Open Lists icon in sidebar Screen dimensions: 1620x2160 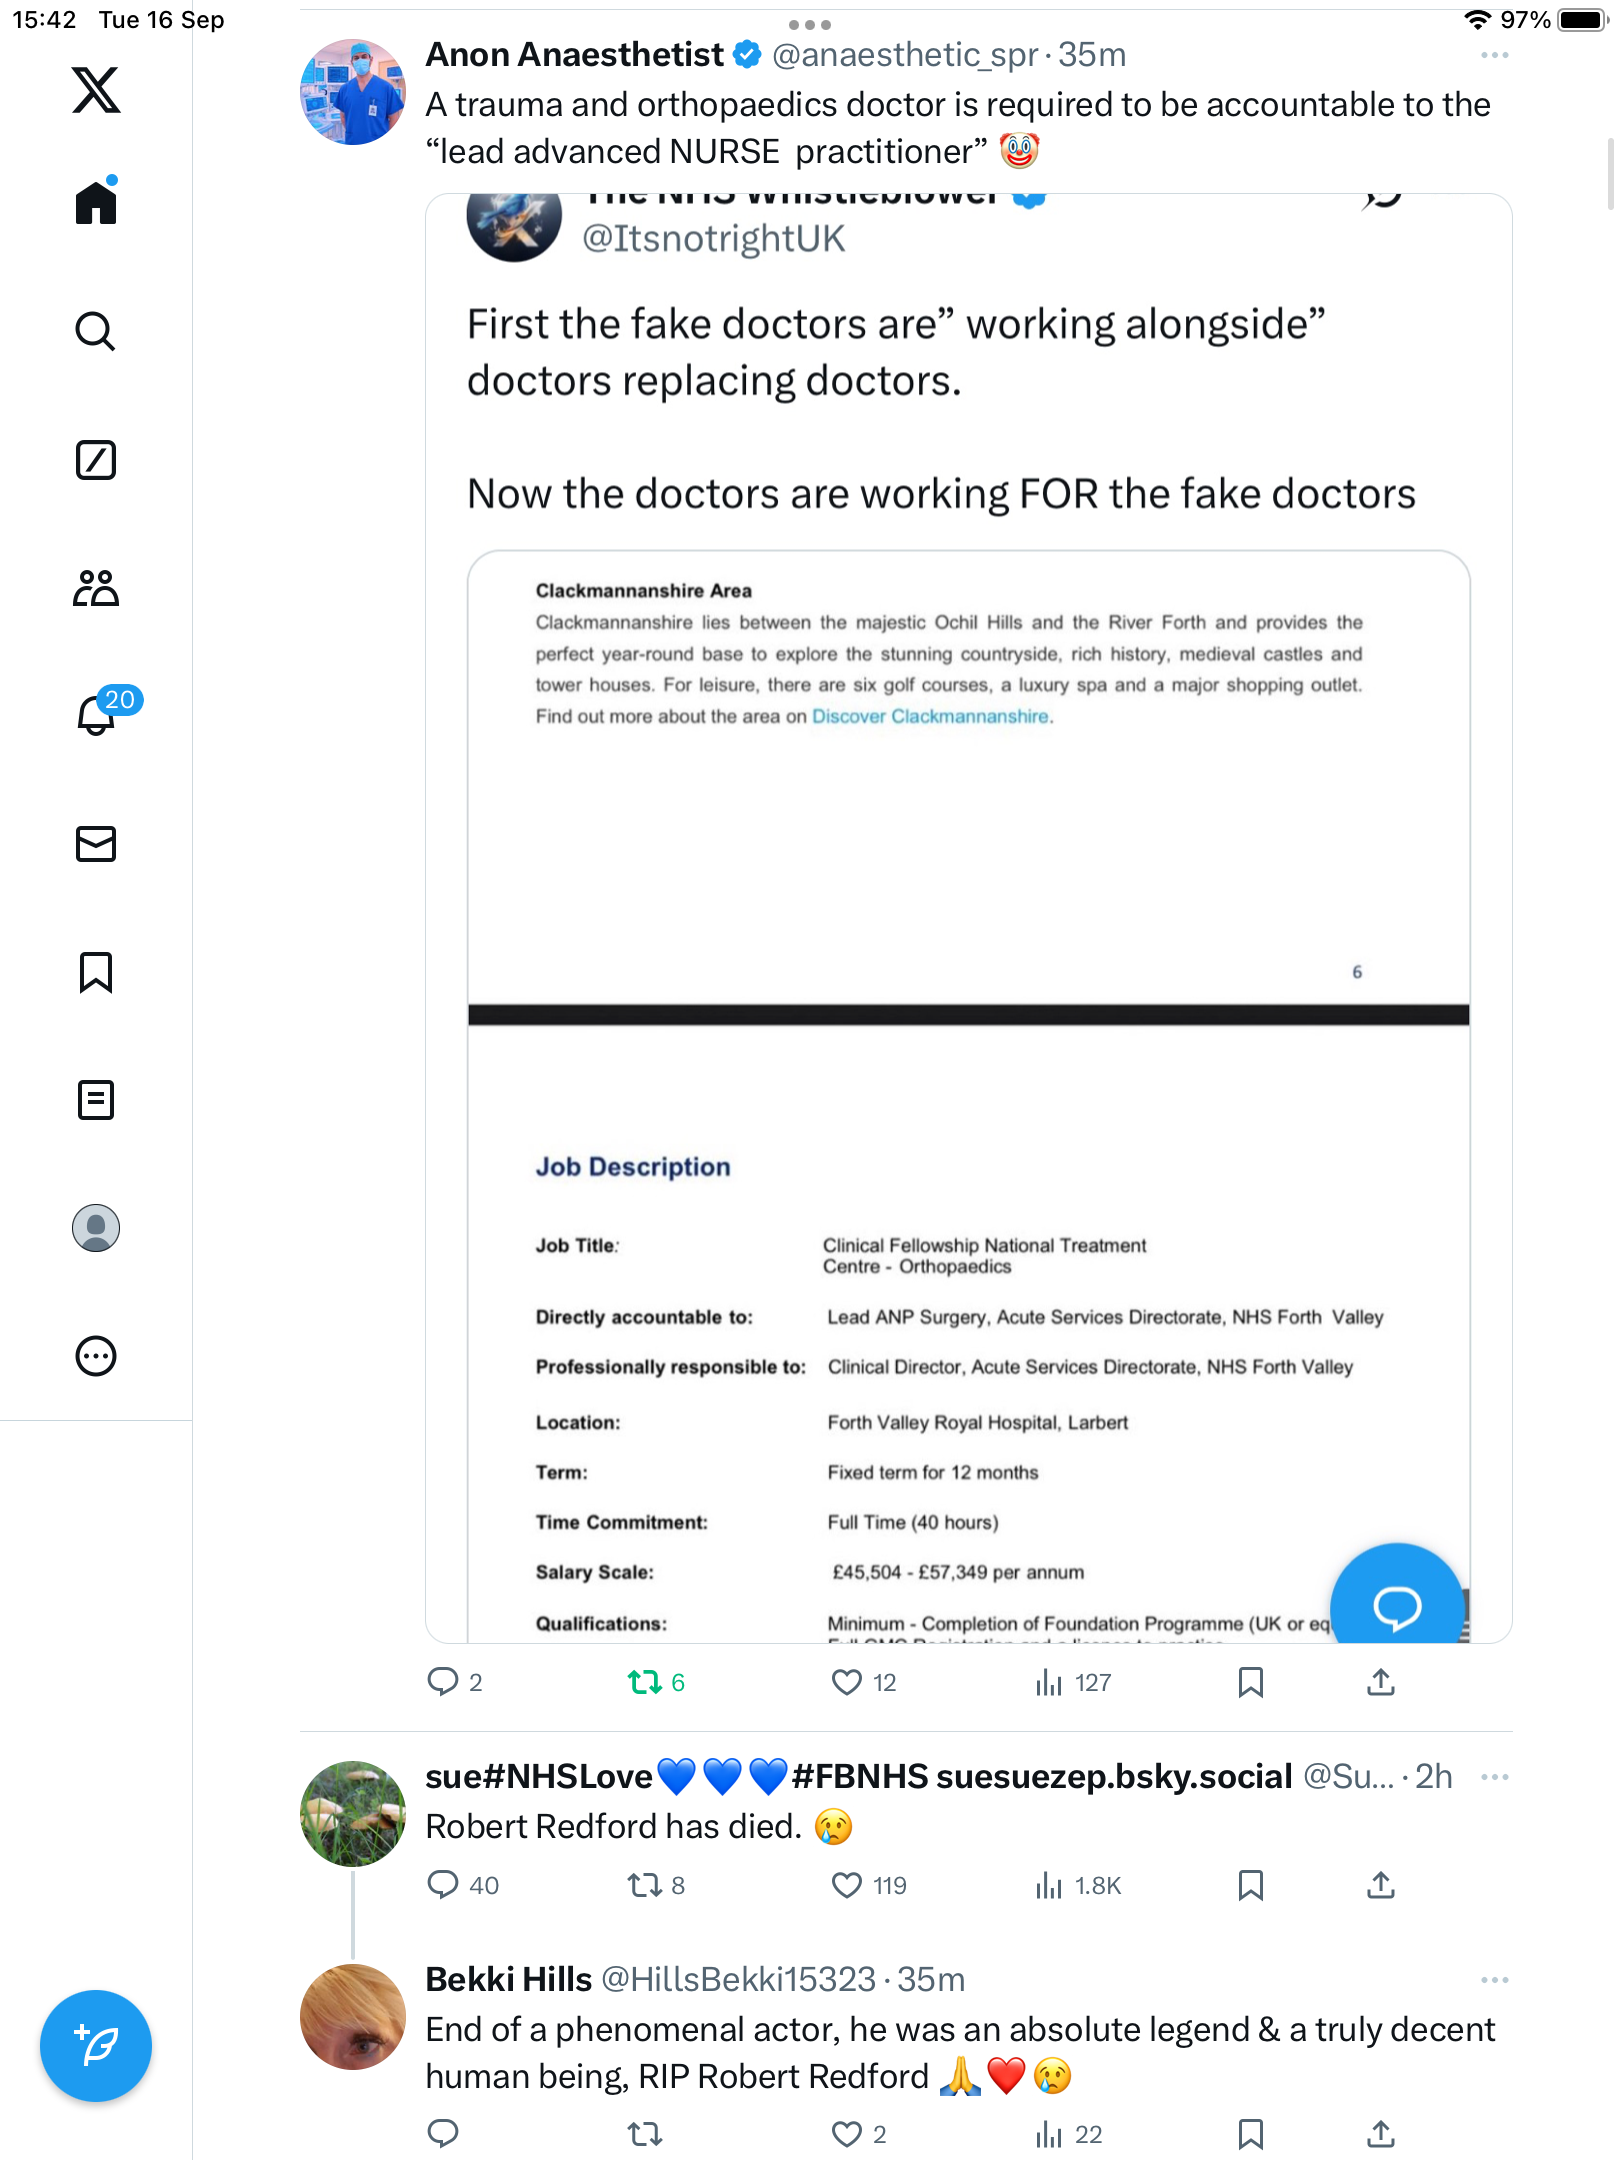pos(96,1100)
